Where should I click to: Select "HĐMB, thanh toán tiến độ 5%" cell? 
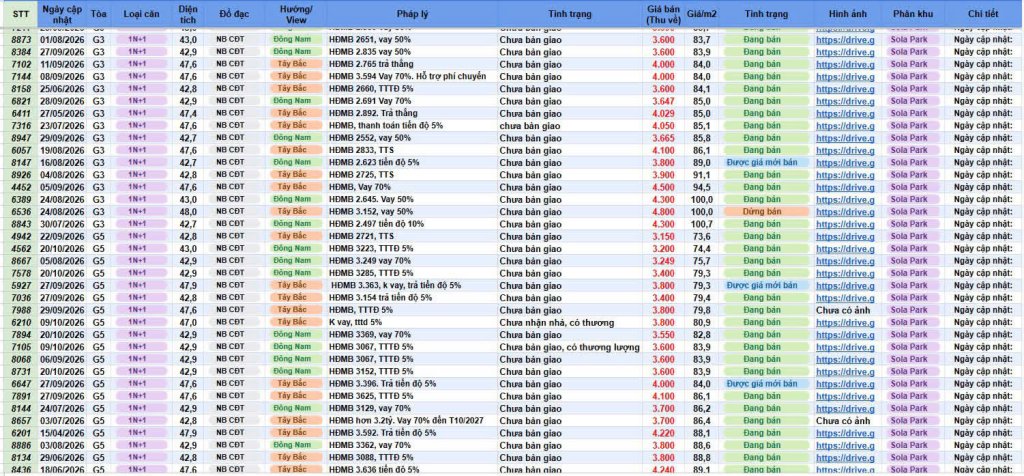point(411,125)
